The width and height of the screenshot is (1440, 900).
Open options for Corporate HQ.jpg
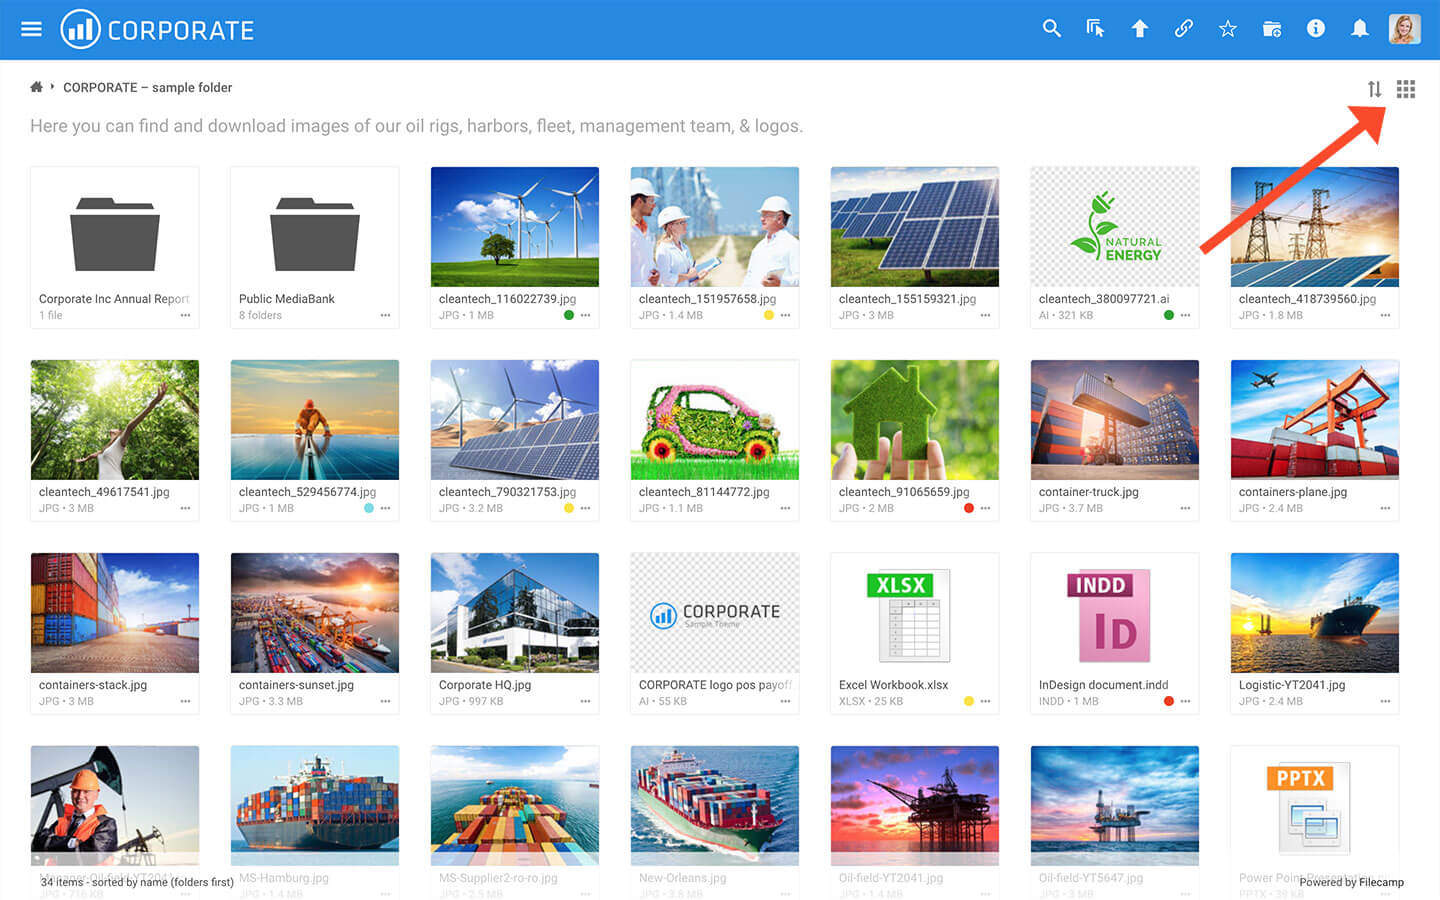[585, 701]
